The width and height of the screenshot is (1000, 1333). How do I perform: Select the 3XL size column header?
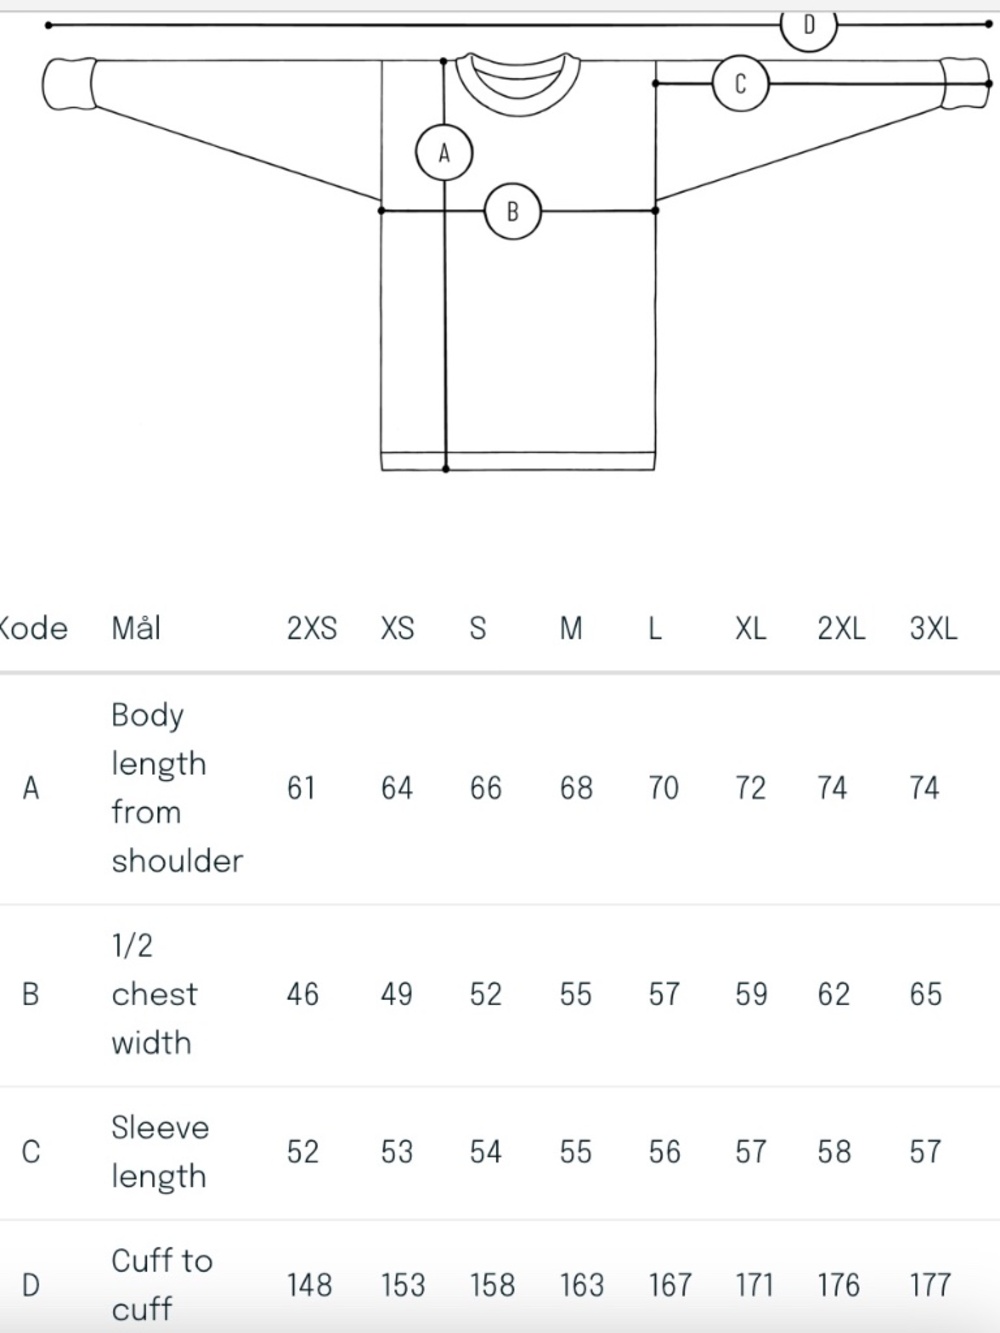click(933, 628)
